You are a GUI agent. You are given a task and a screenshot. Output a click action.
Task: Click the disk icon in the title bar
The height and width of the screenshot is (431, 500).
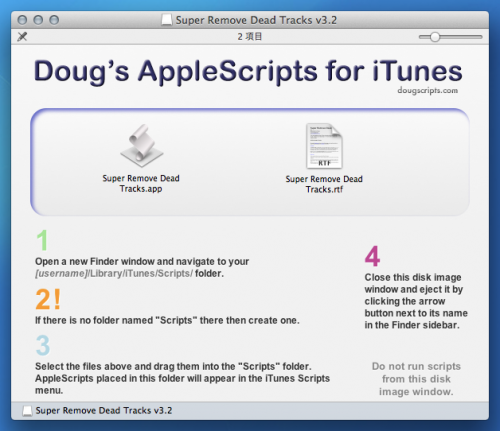click(x=167, y=20)
